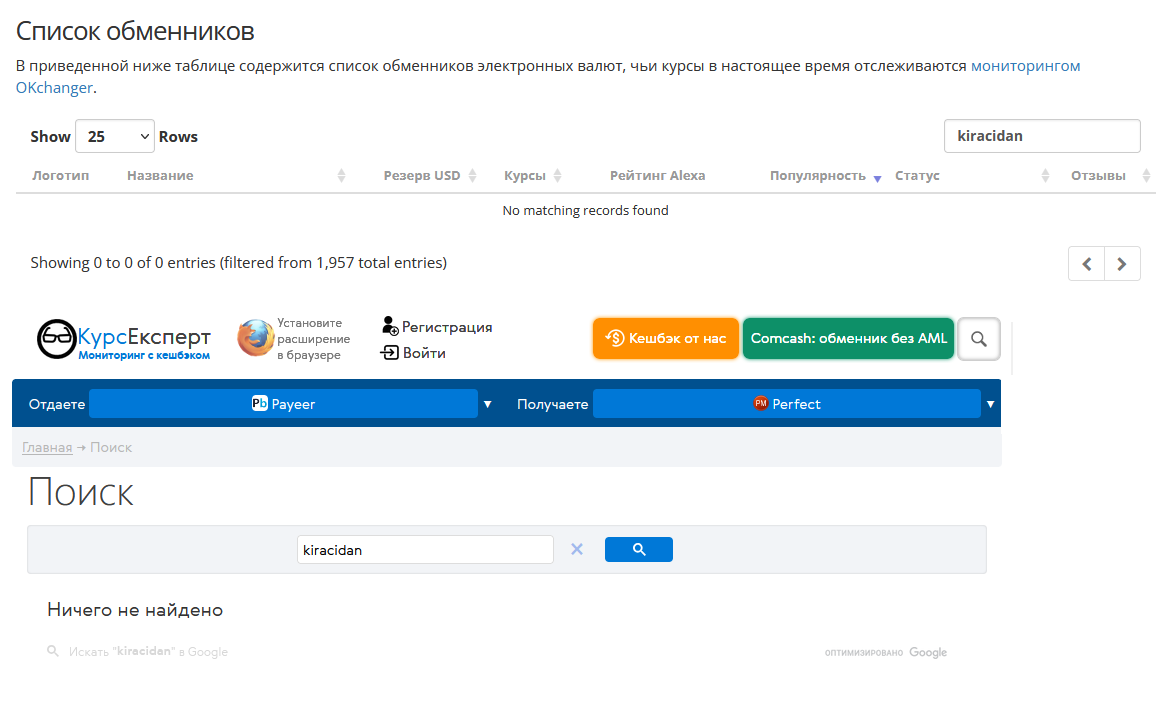This screenshot has height=706, width=1170.
Task: Click the Google logo at bottom right
Action: pos(927,652)
